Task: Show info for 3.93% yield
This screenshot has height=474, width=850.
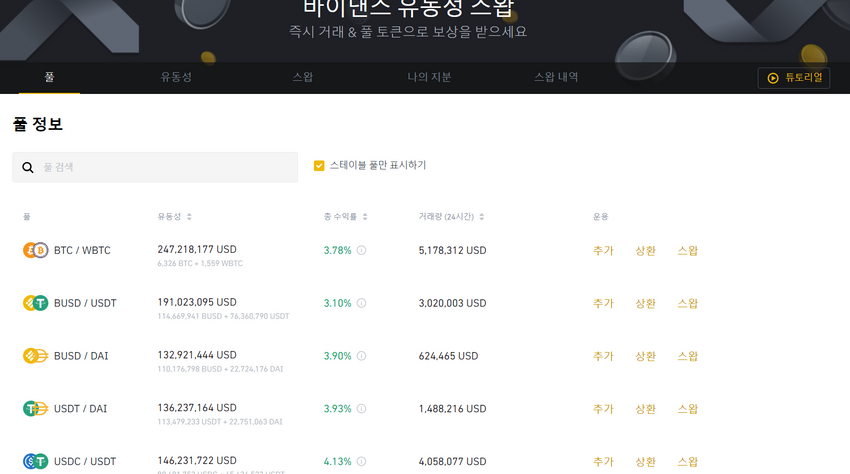Action: pyautogui.click(x=362, y=408)
